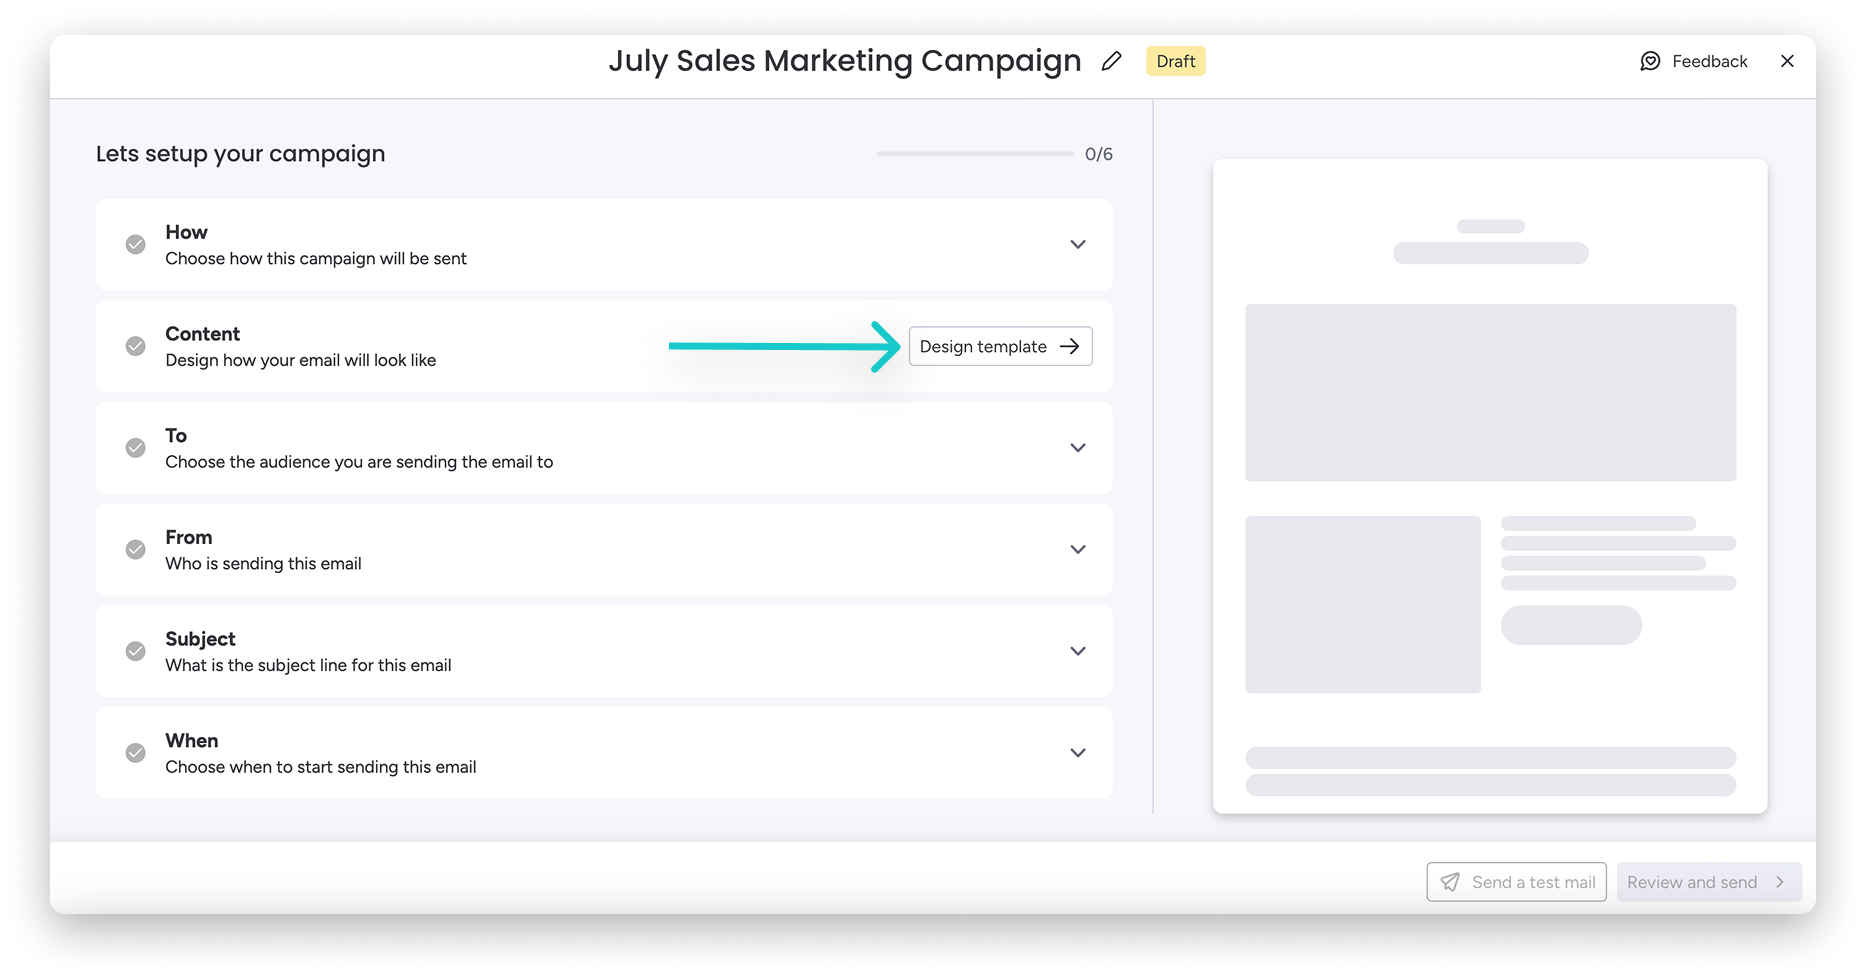
Task: Close the campaign setup dialog
Action: coord(1787,61)
